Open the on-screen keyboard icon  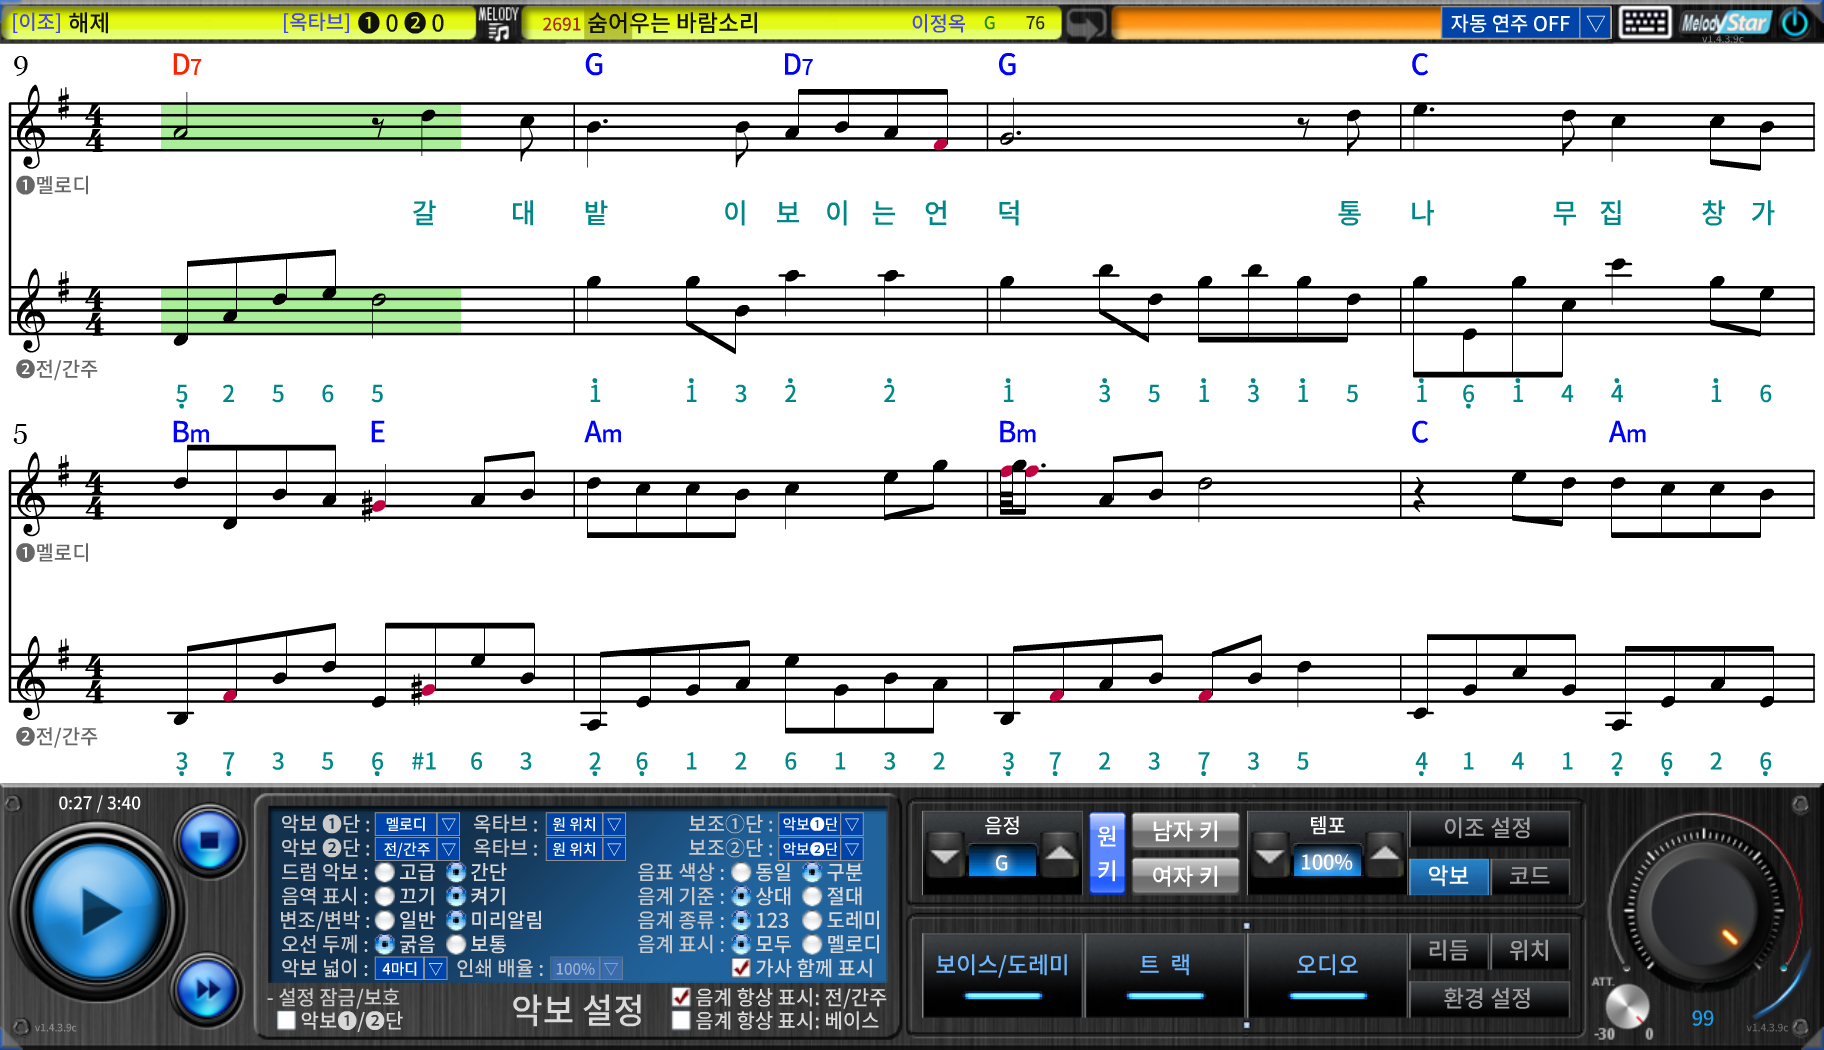(x=1644, y=23)
